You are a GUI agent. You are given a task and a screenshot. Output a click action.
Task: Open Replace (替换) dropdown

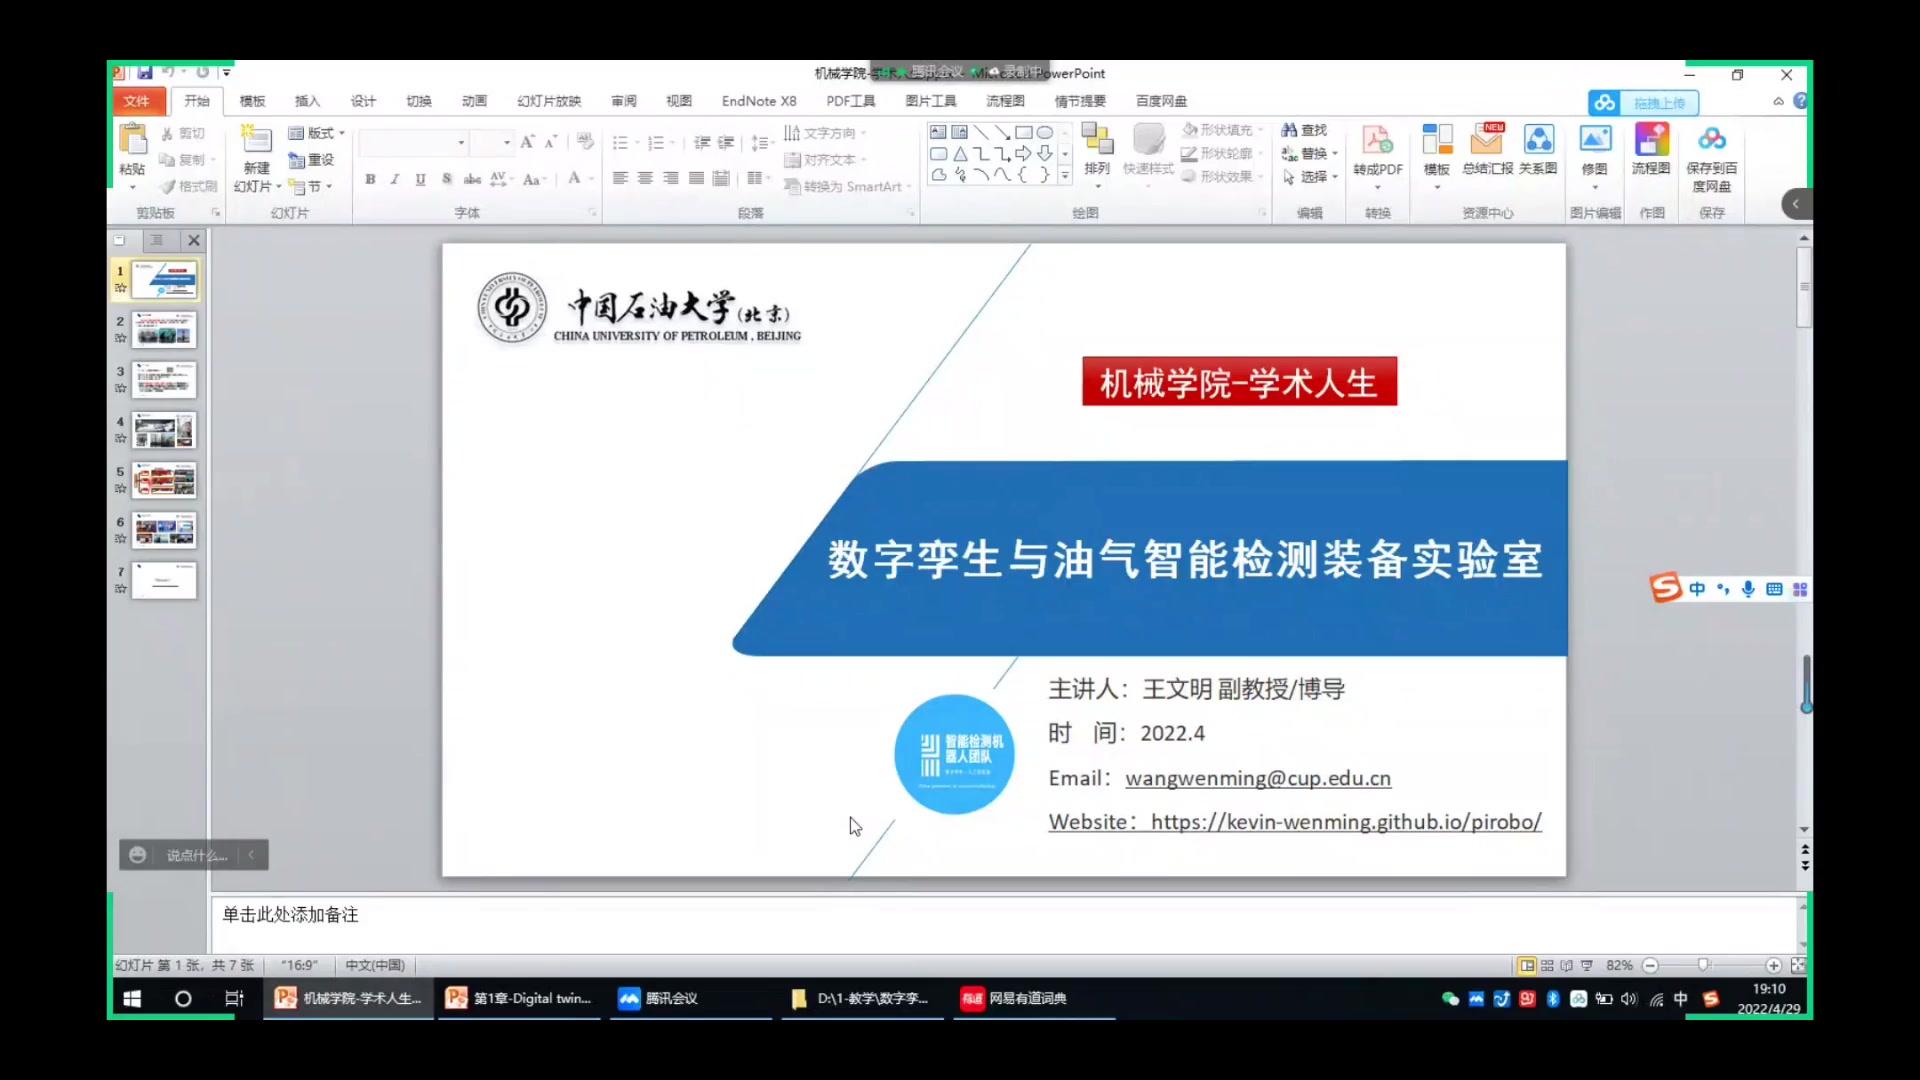point(1310,153)
